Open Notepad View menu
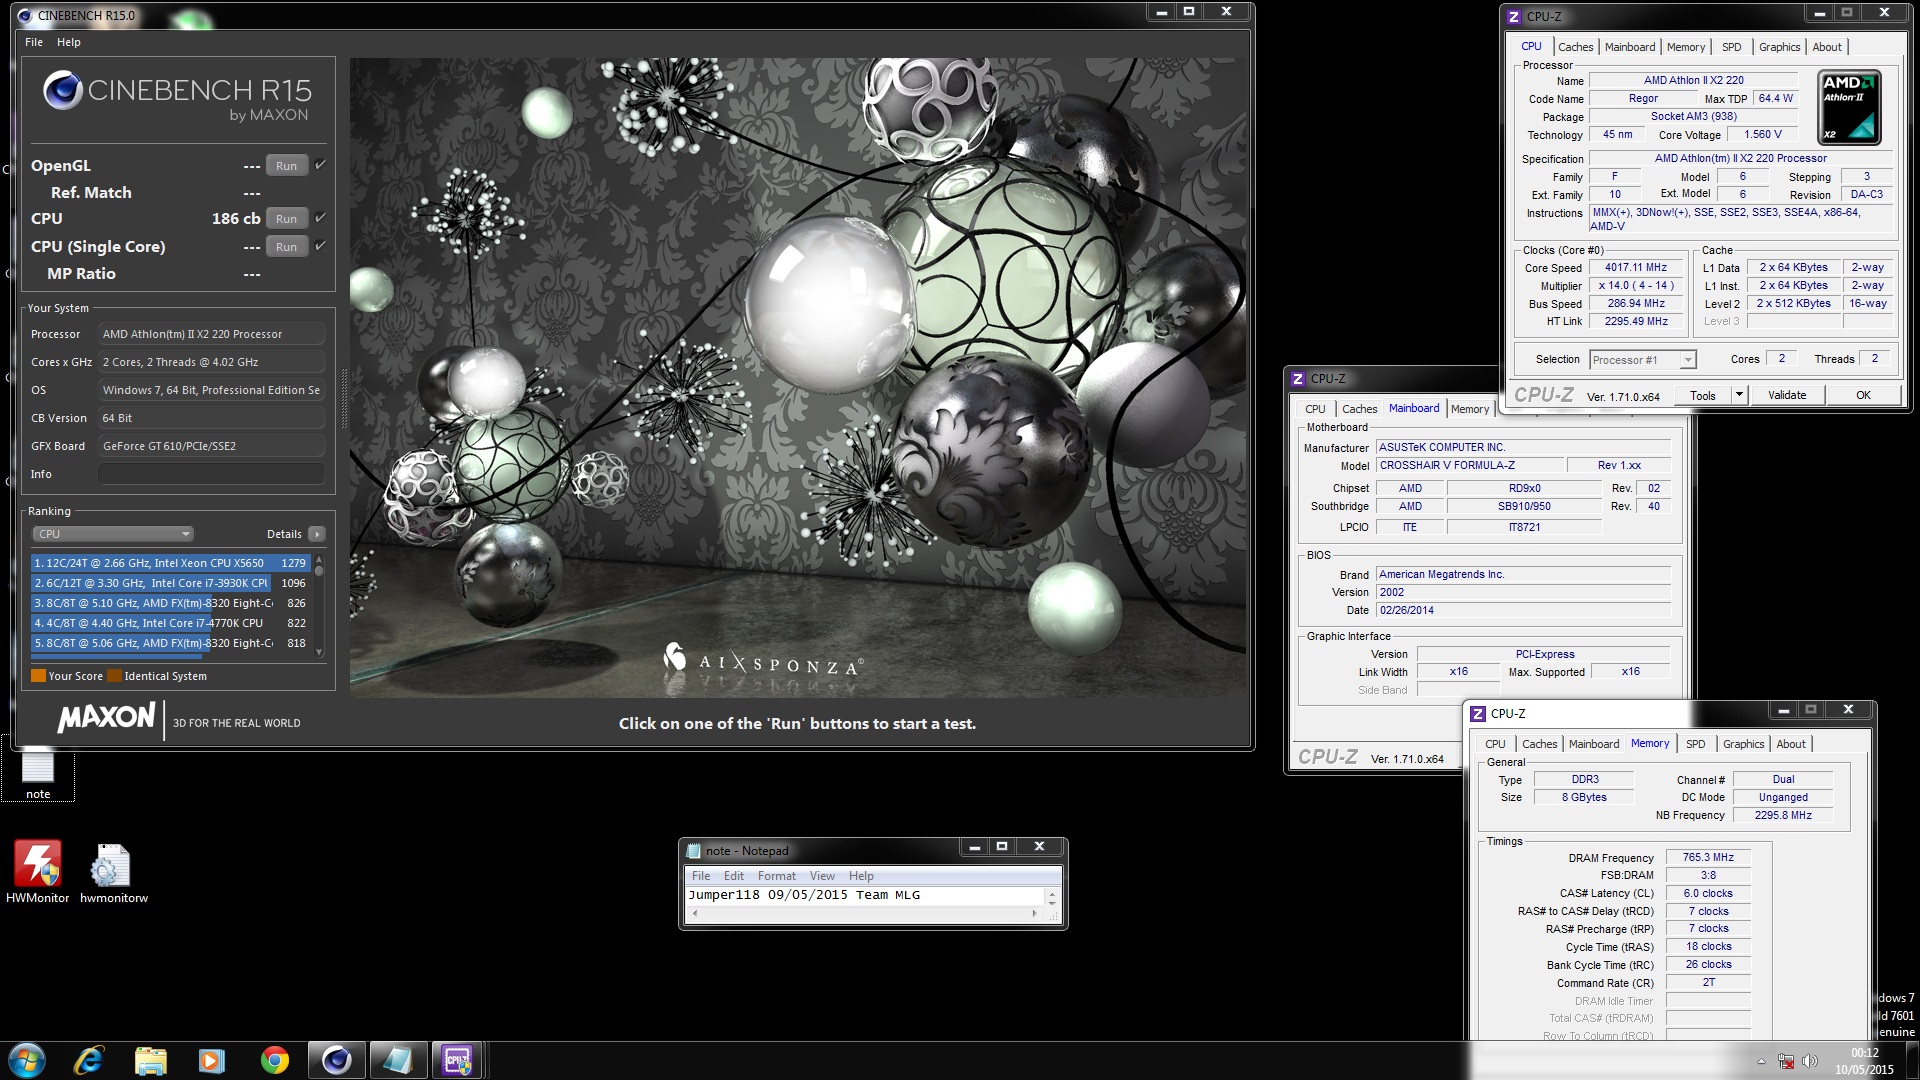 point(822,876)
